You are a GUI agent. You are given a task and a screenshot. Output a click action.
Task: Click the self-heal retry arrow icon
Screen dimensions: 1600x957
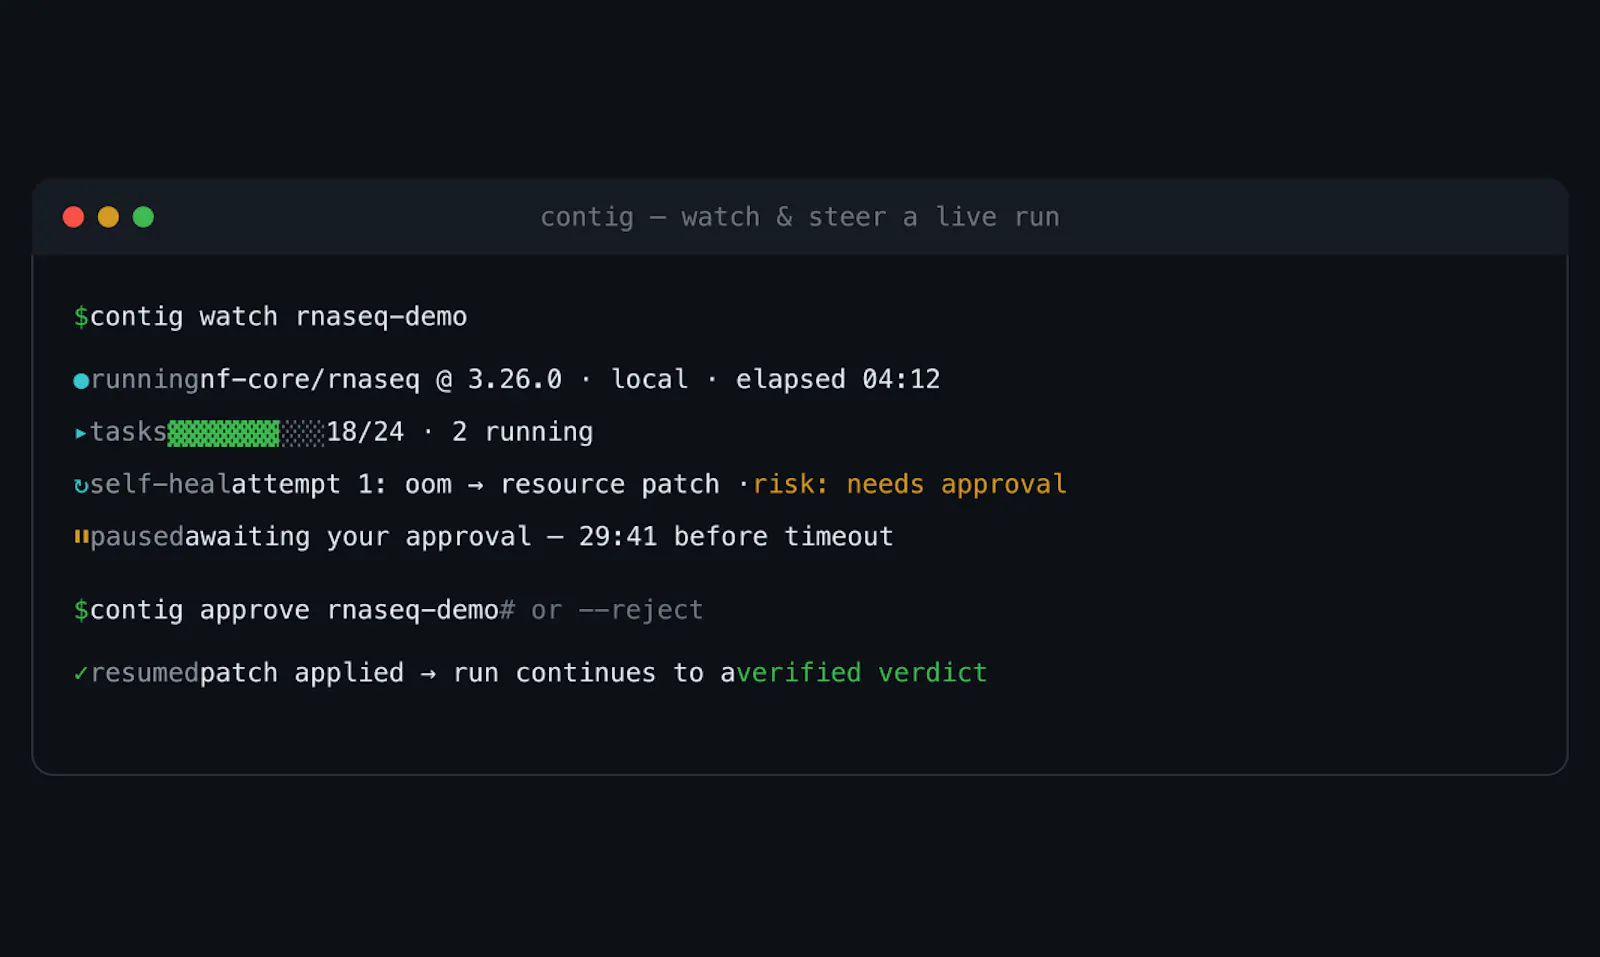pos(81,486)
